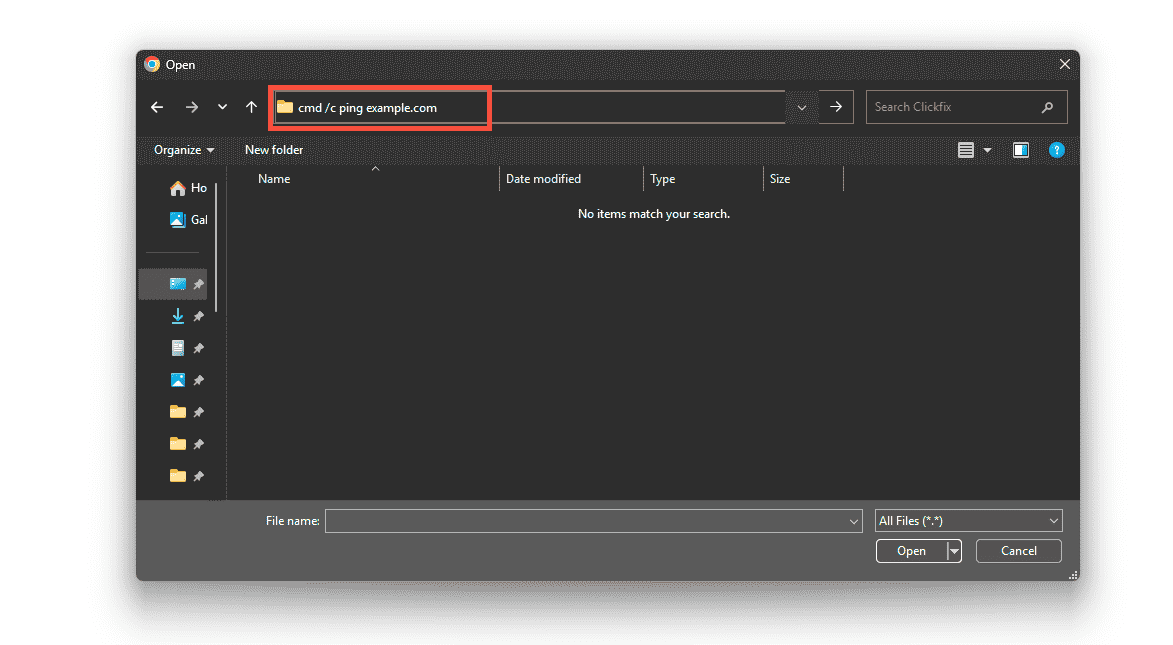Unpin the Downloads folder pin icon
Screen dimensions: 1173x645
pos(199,315)
